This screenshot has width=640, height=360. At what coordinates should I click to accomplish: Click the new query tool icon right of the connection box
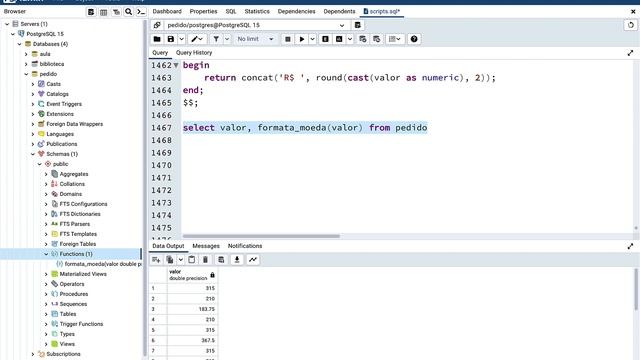358,25
